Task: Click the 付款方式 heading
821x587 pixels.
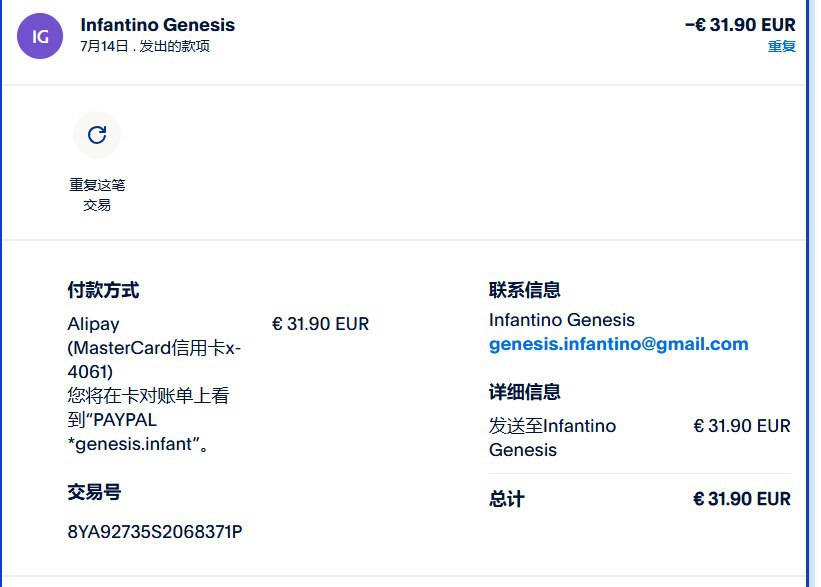Action: [x=103, y=290]
